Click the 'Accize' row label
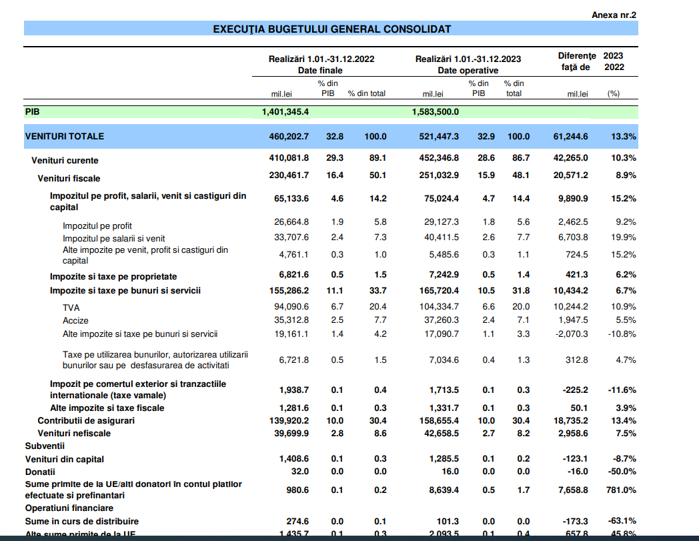 pyautogui.click(x=76, y=320)
